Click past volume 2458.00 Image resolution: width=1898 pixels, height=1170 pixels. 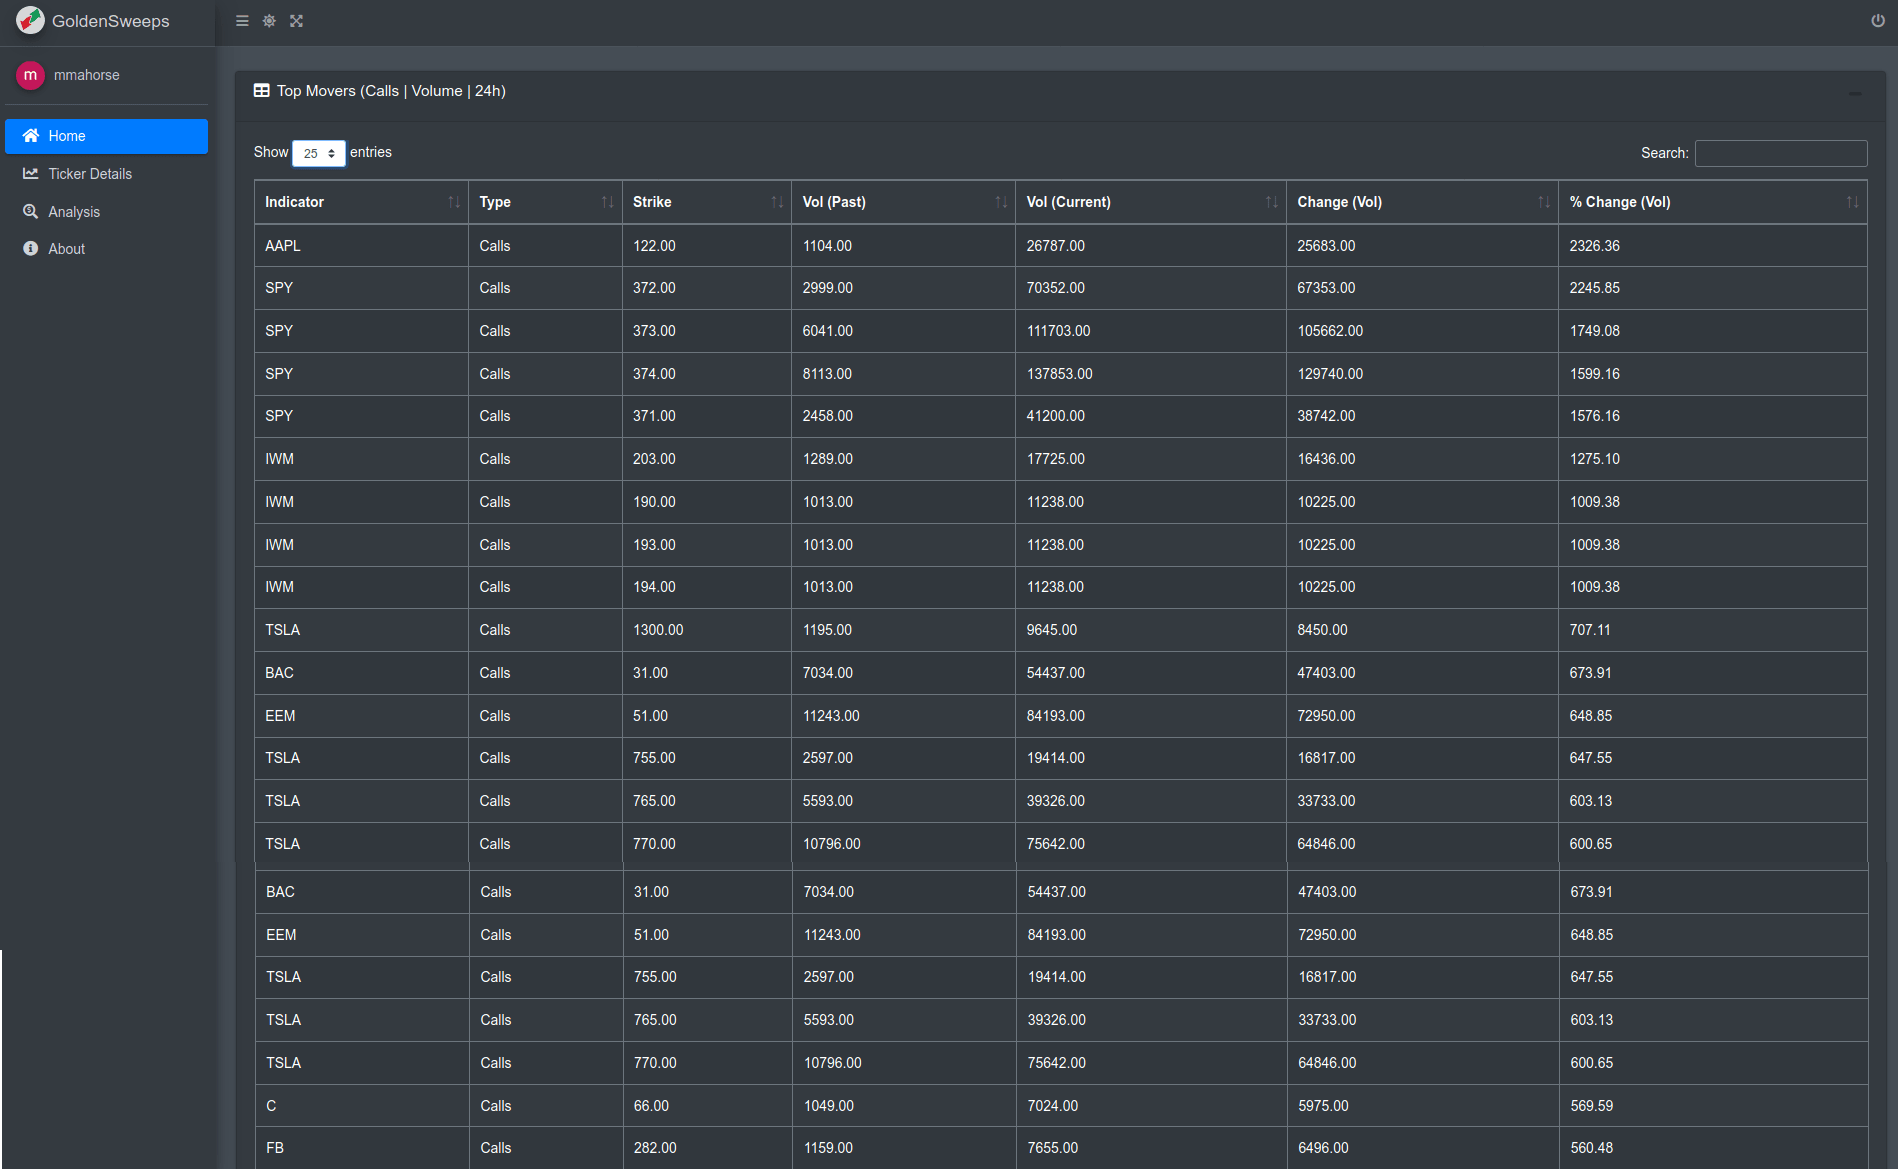[x=828, y=416]
